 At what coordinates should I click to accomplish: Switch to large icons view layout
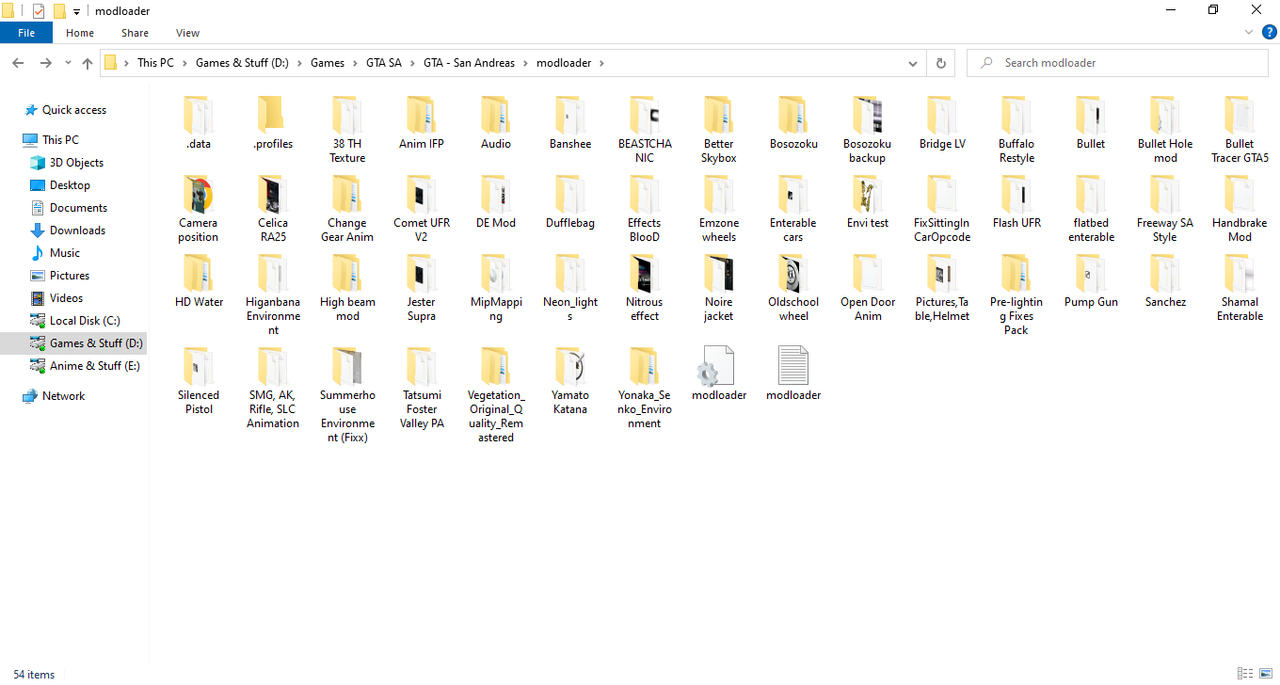[x=1266, y=674]
